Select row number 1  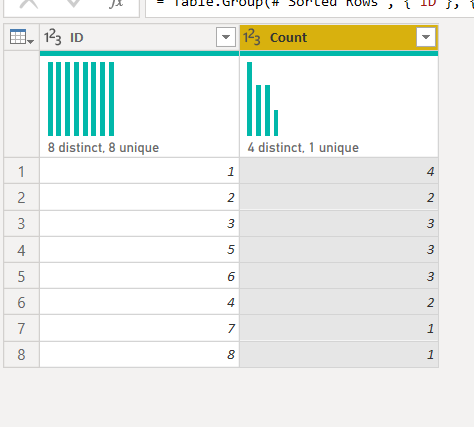21,171
